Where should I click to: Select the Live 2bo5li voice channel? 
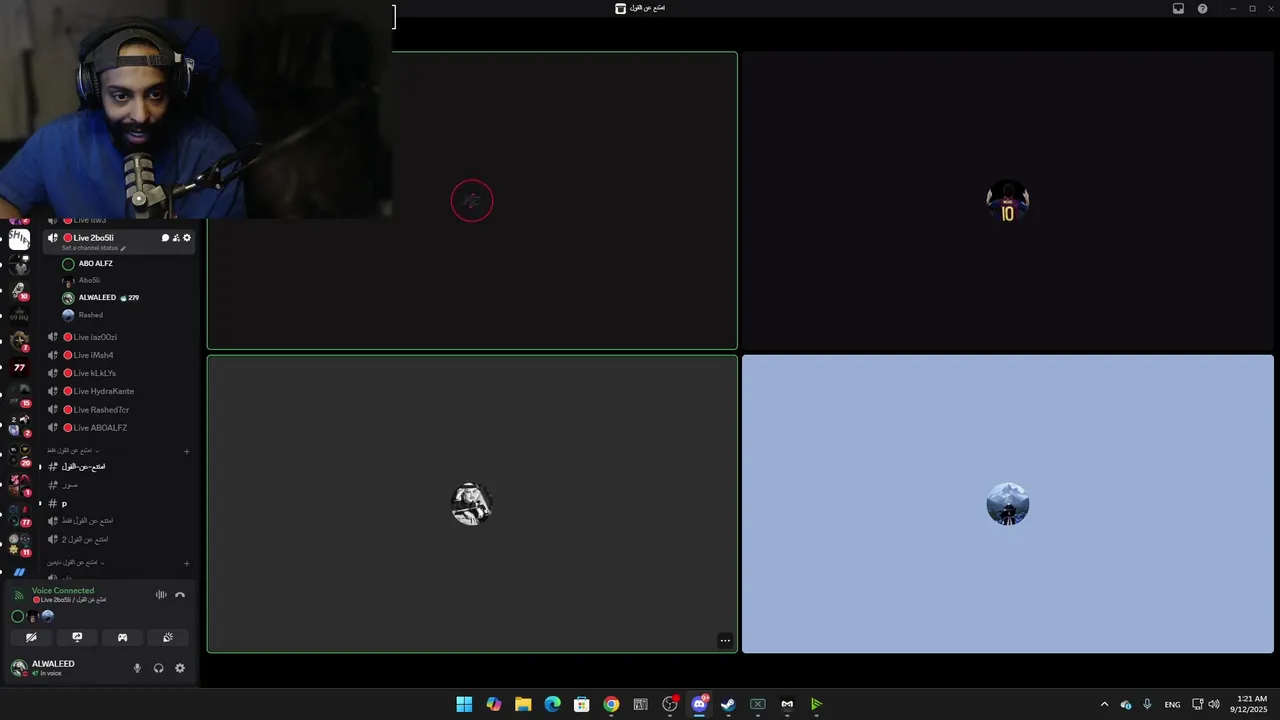[93, 238]
